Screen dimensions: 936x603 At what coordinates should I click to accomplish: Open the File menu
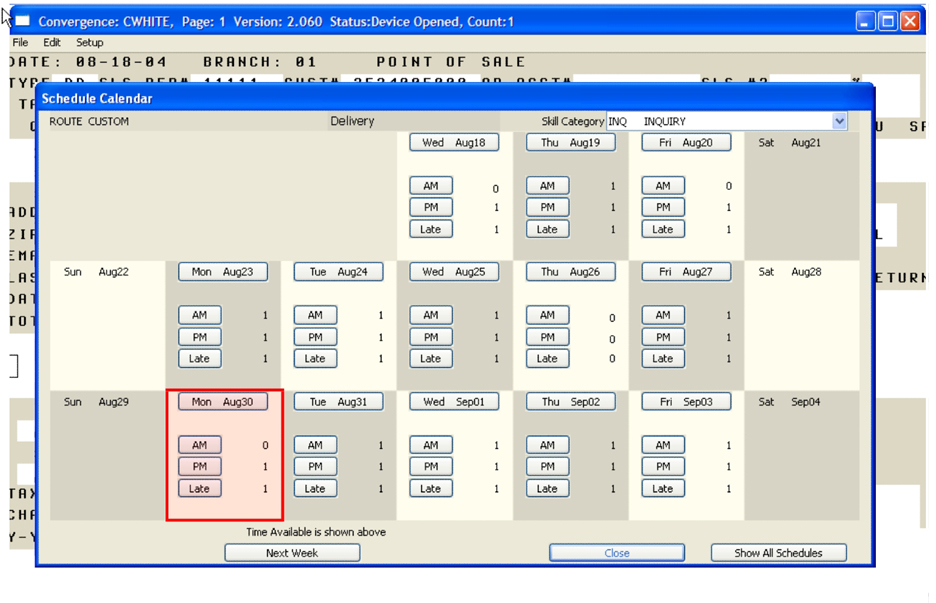point(20,43)
